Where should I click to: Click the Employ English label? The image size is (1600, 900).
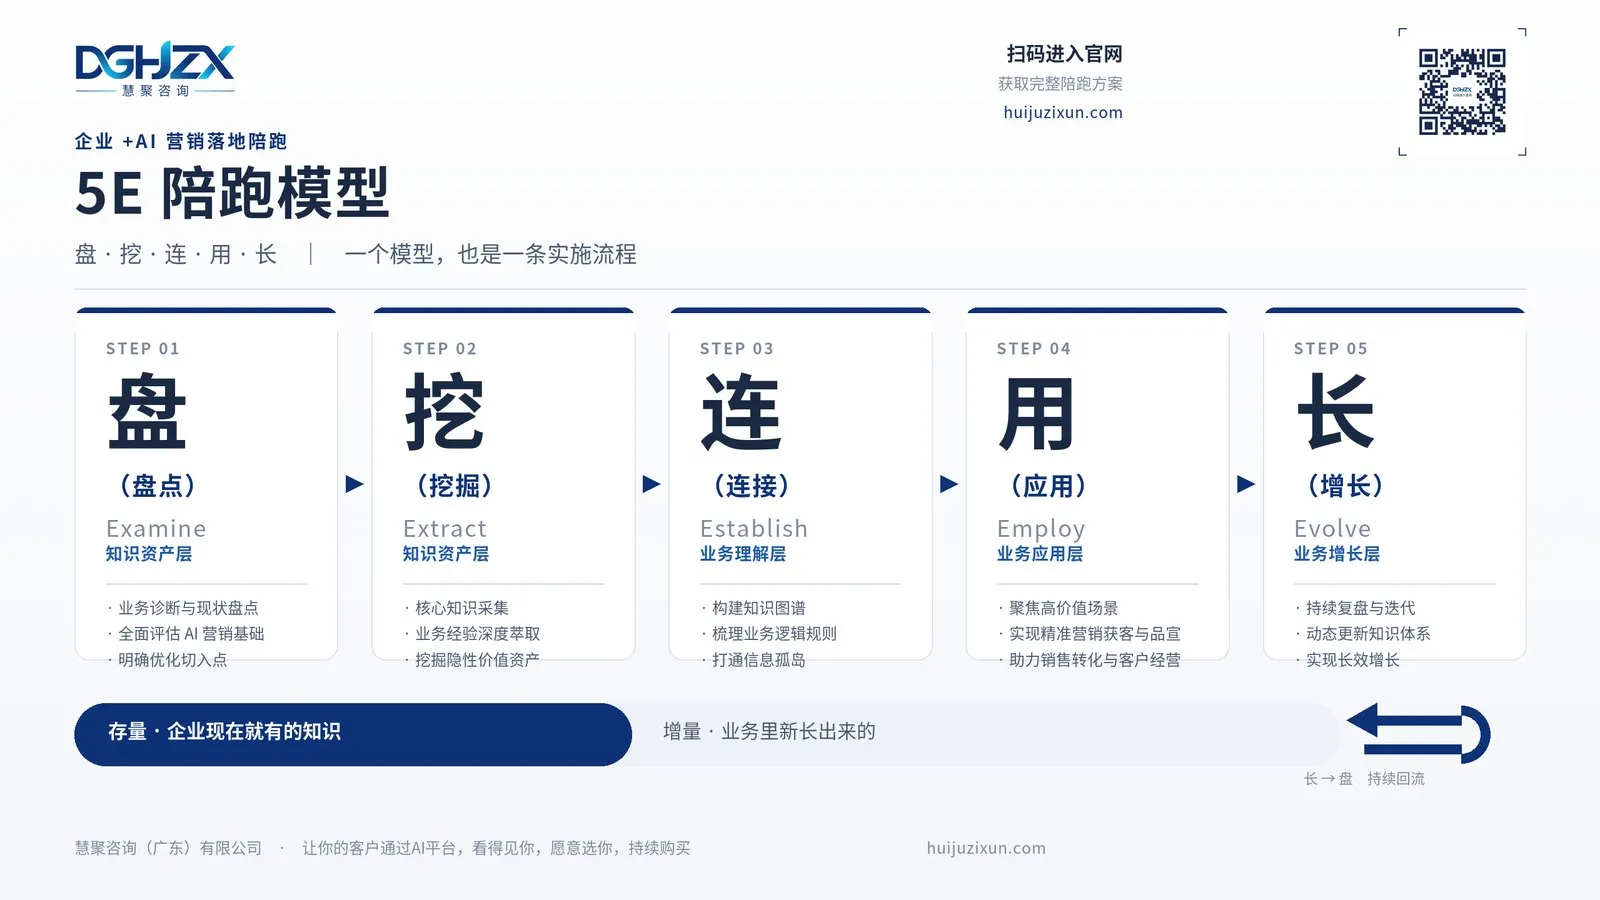point(1041,529)
